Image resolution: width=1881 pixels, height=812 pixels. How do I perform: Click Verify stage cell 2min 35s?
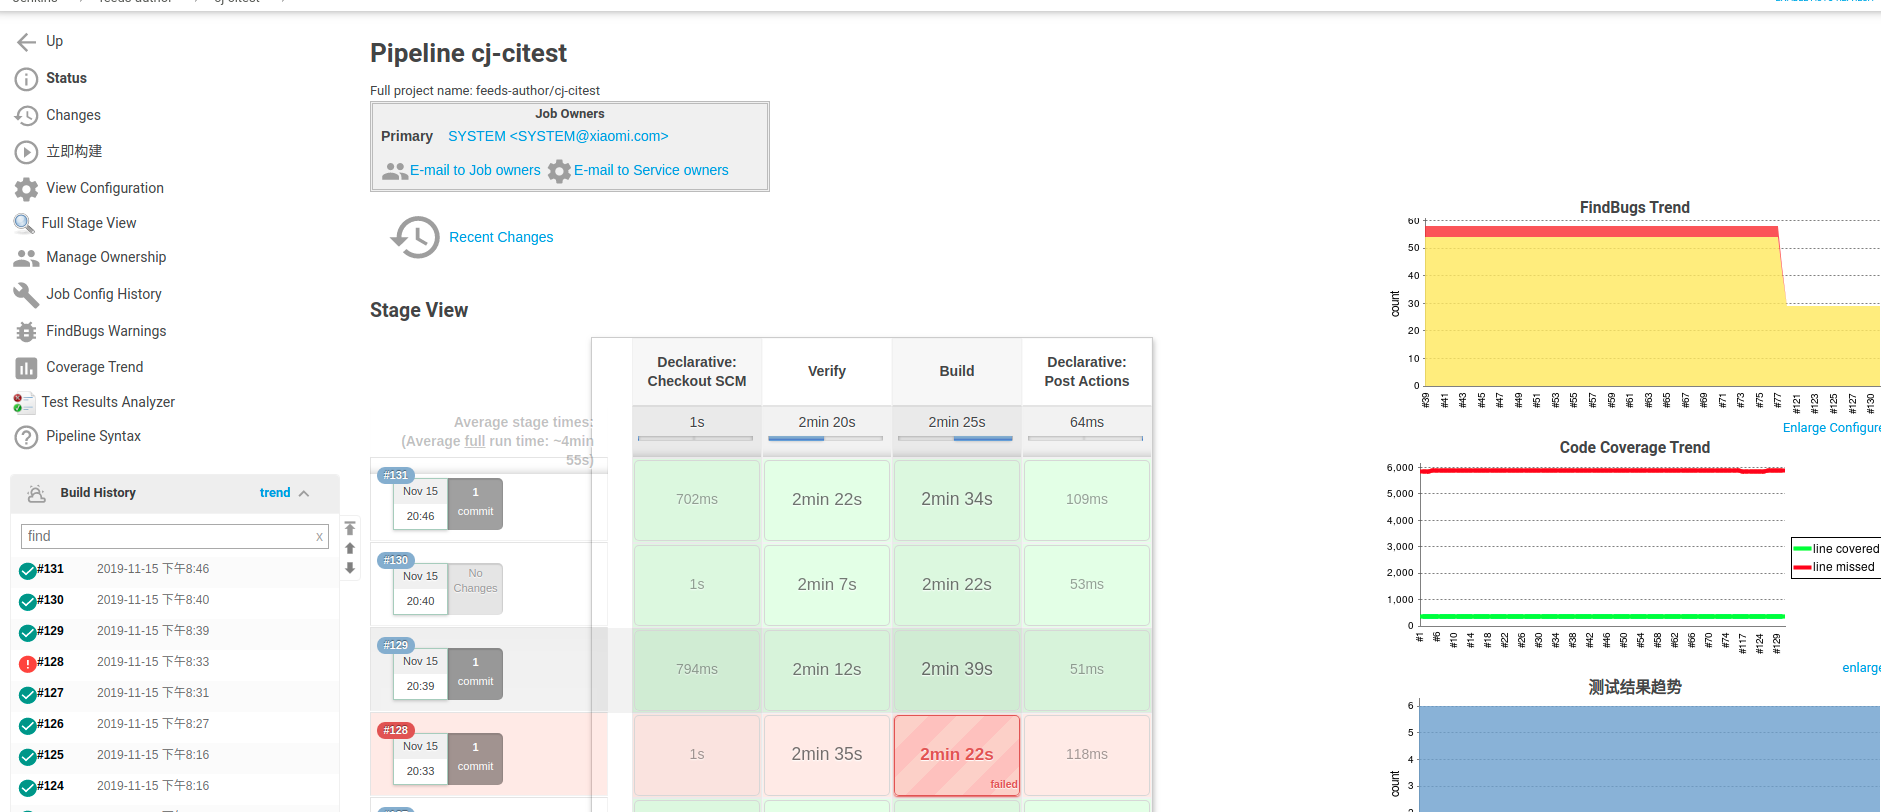point(827,755)
